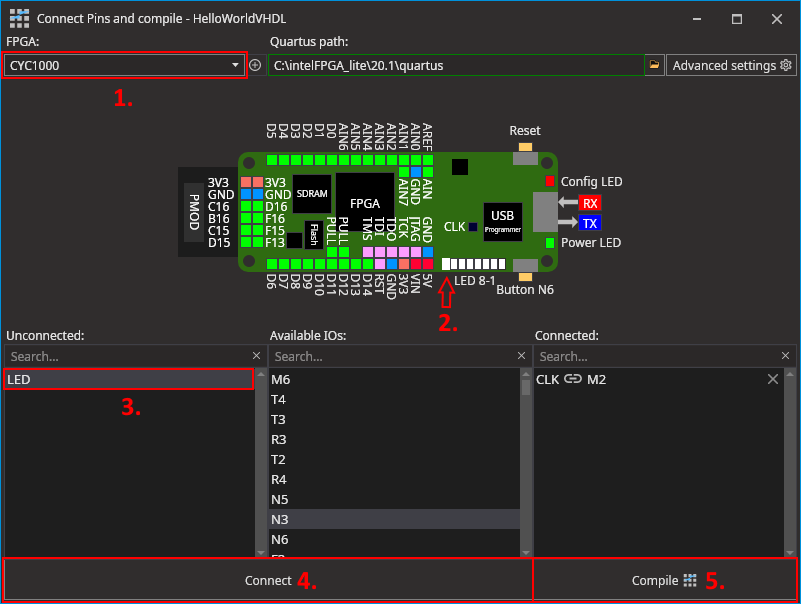Click Connected list scrollbar down arrow
Viewport: 801px width, 604px height.
790,552
